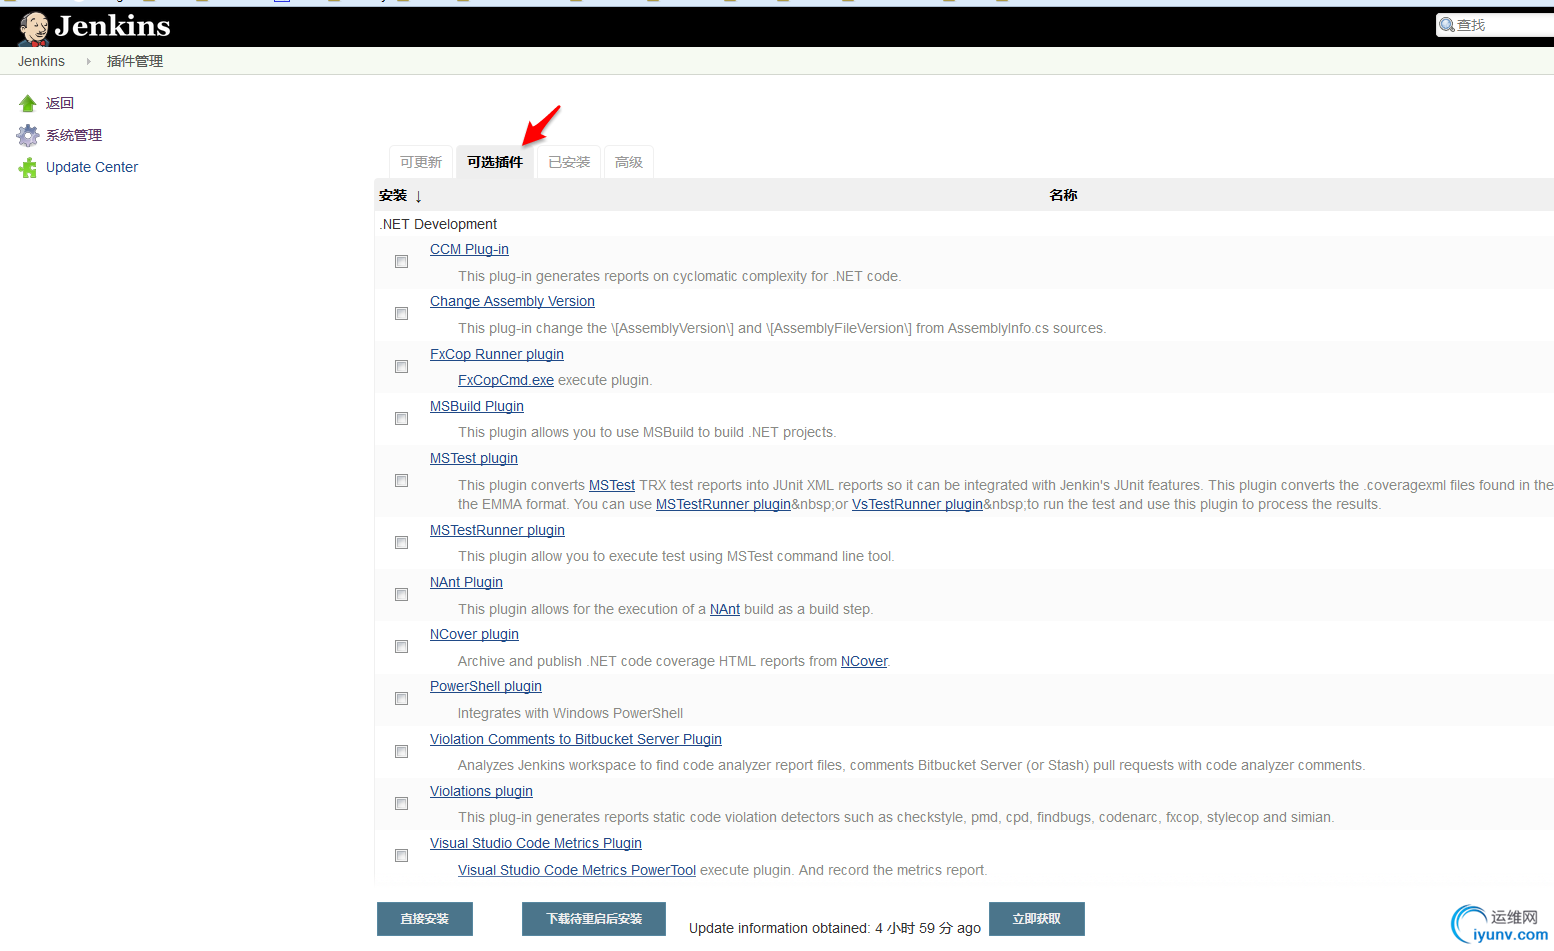Screen dimensions: 1554x951
Task: Check the NAnt Plugin checkbox
Action: tap(401, 595)
